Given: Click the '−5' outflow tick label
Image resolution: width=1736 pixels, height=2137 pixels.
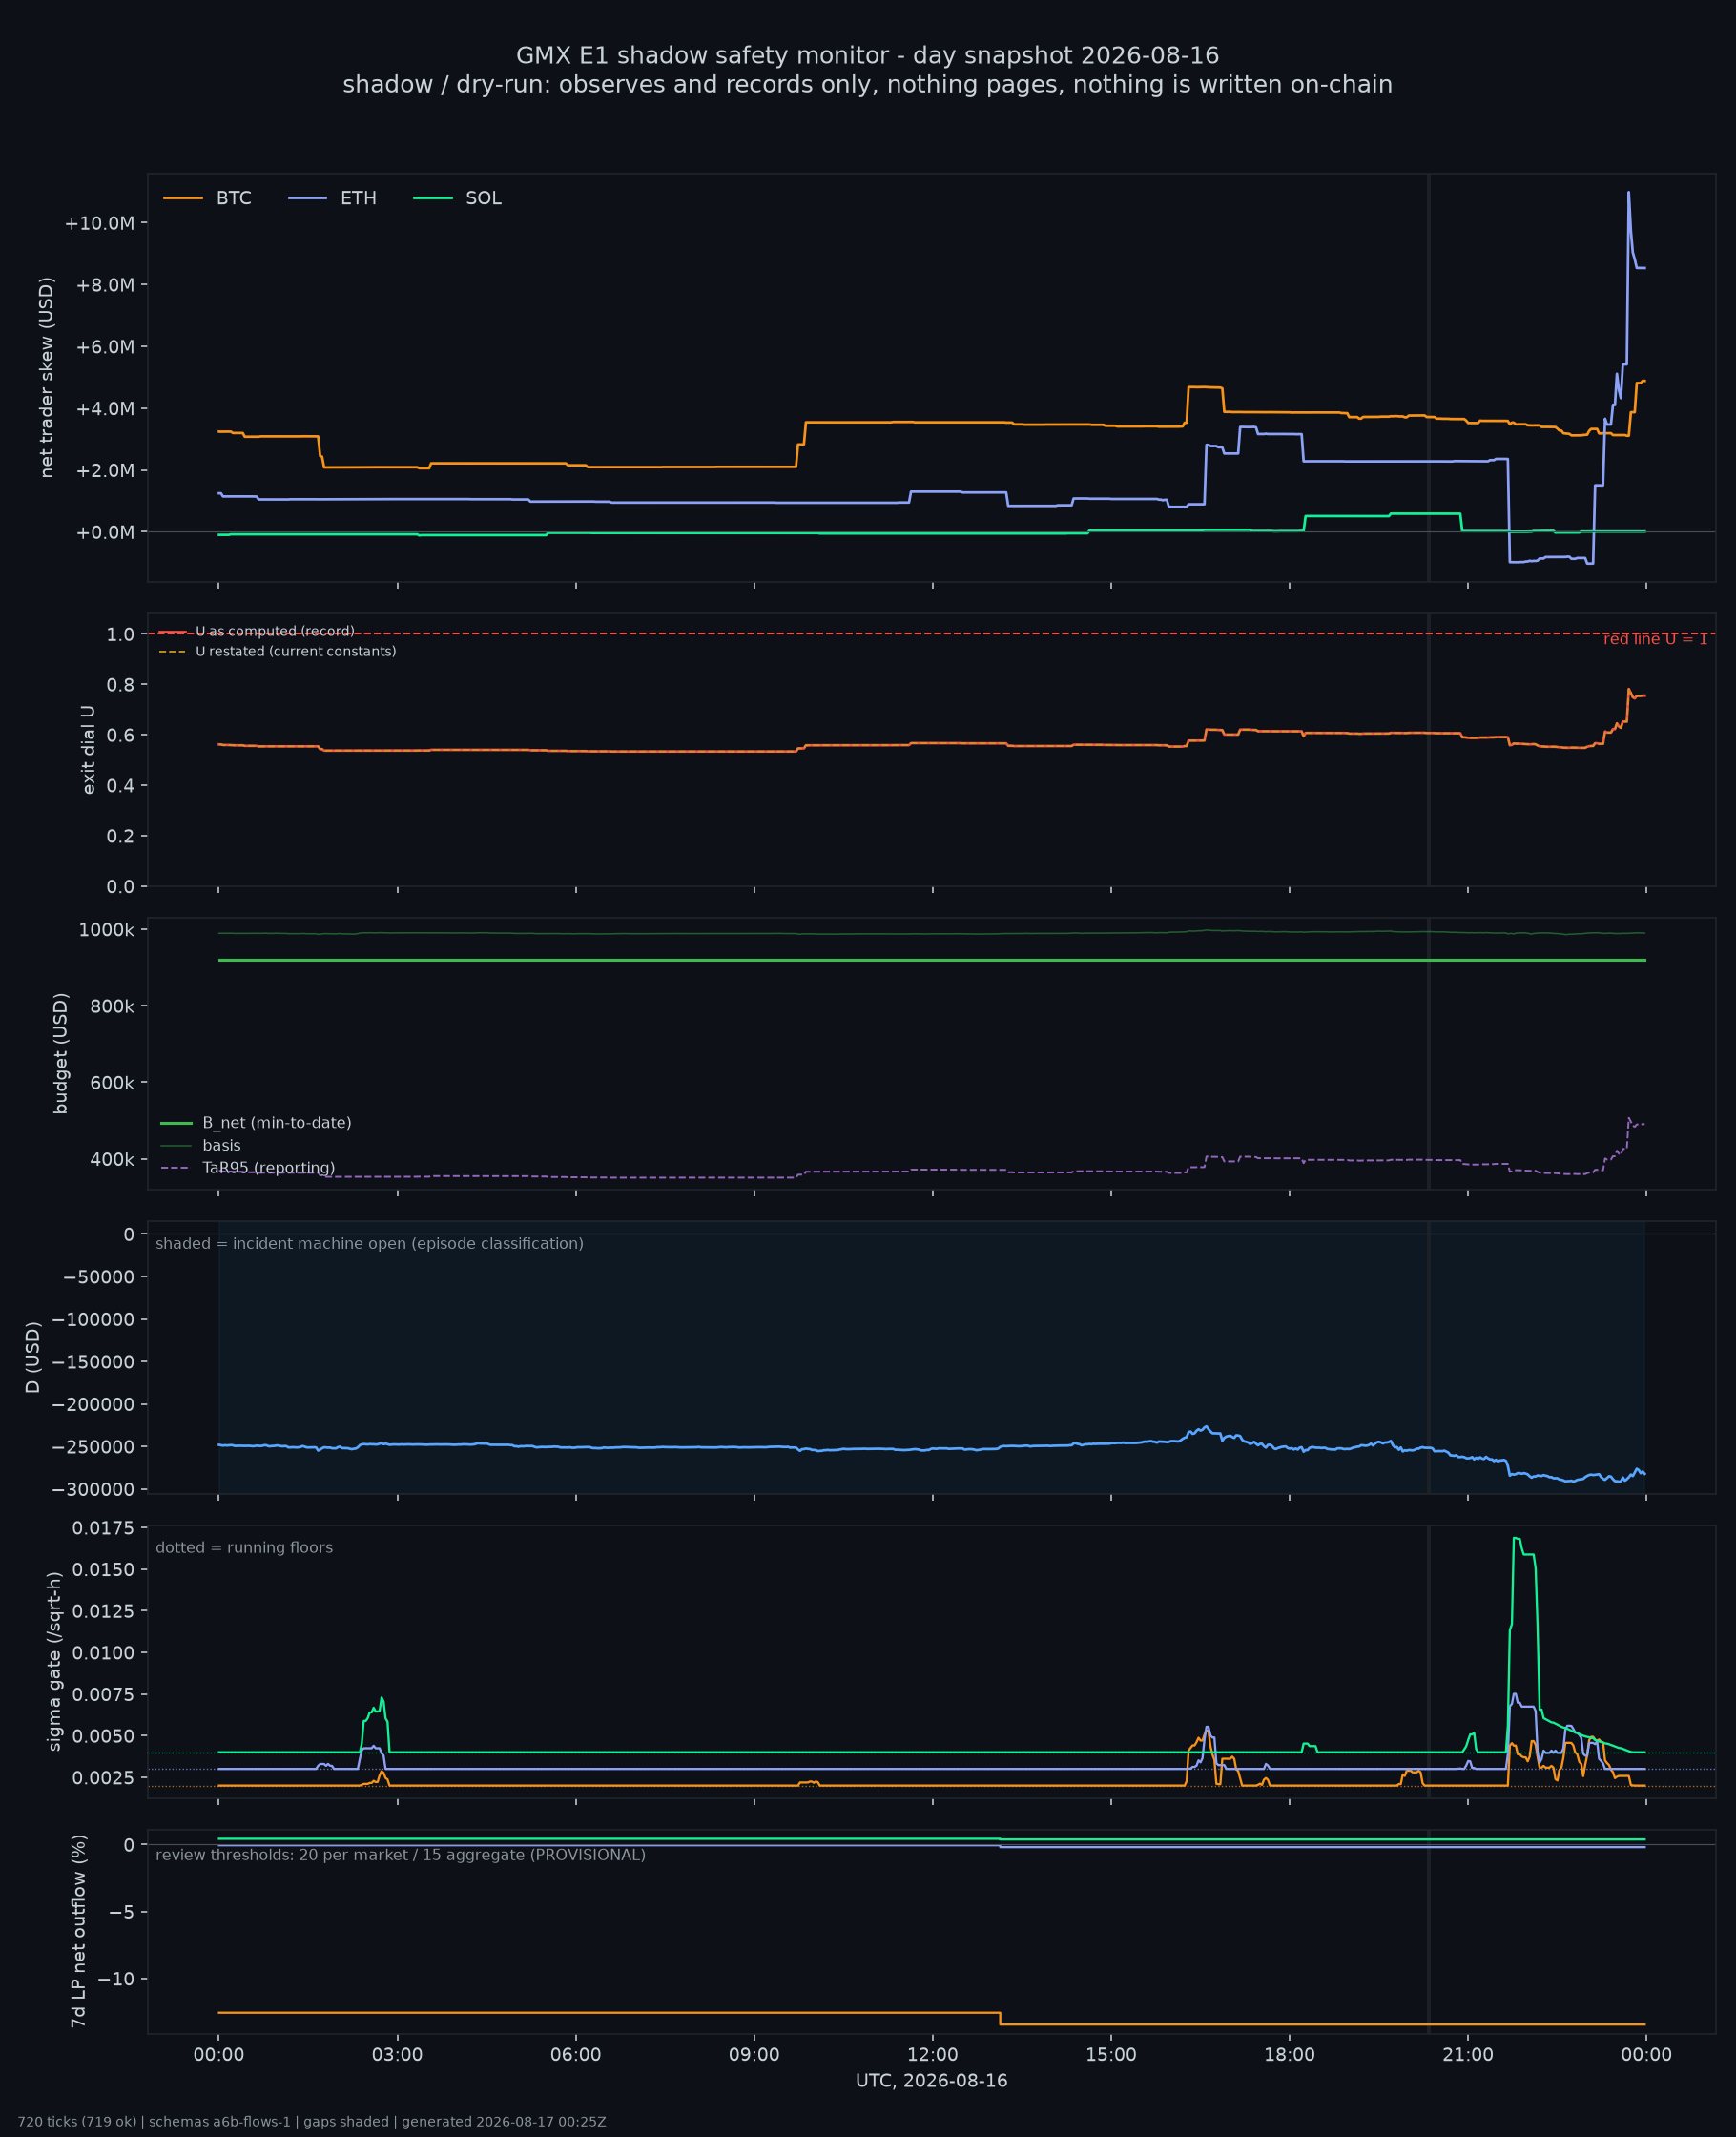Looking at the screenshot, I should coord(122,1912).
